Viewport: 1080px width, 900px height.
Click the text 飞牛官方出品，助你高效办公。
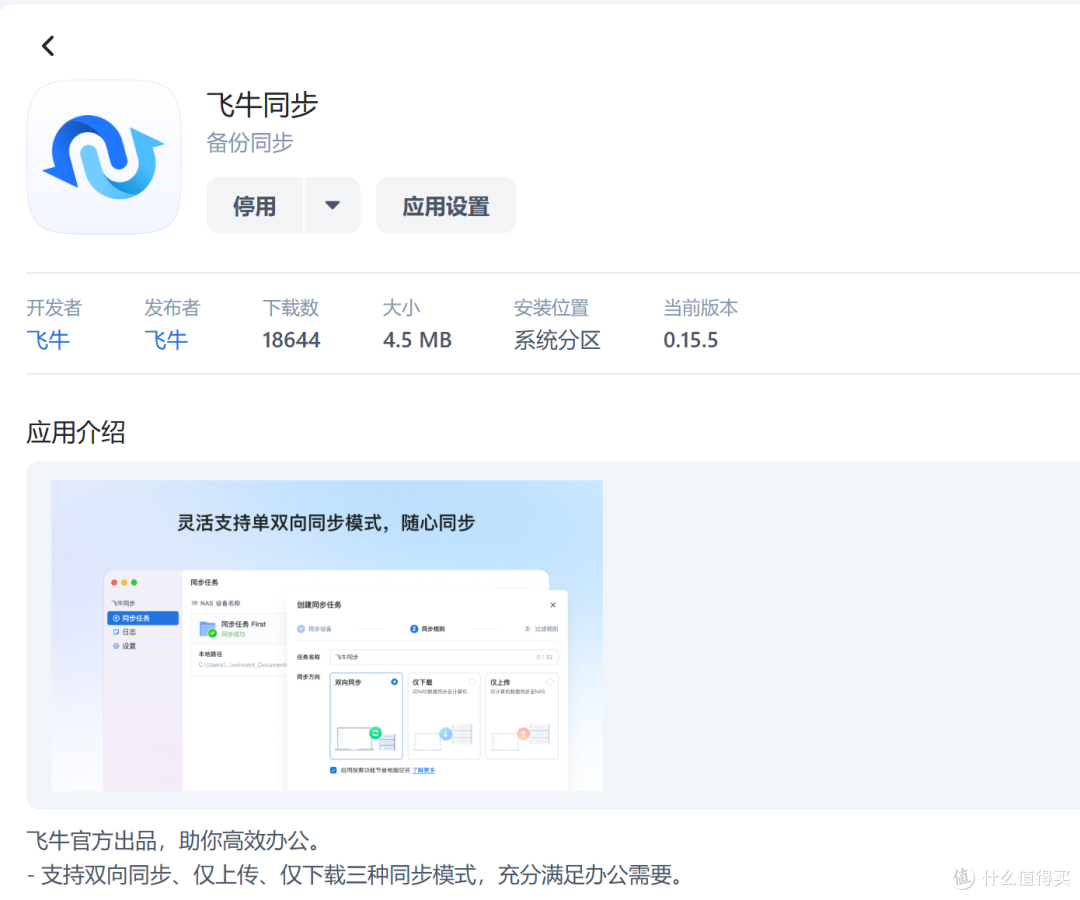[x=174, y=840]
